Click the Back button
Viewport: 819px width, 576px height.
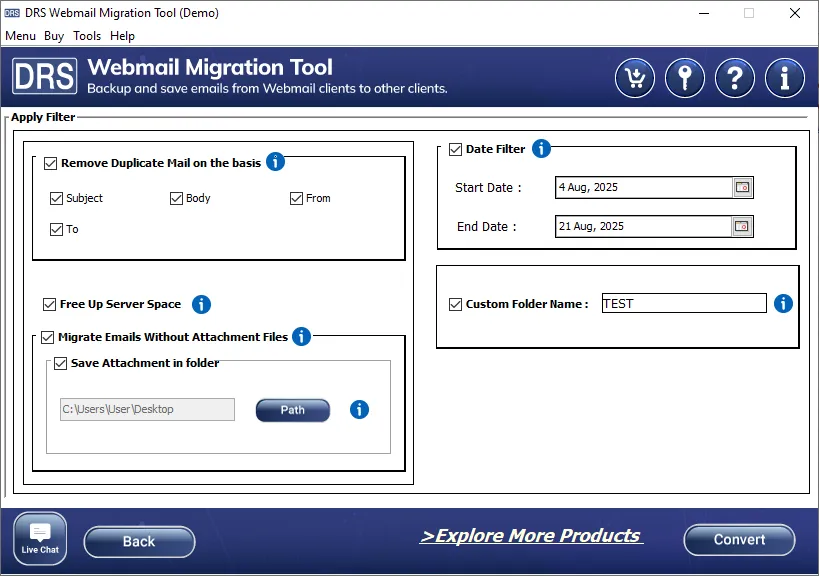pyautogui.click(x=139, y=542)
